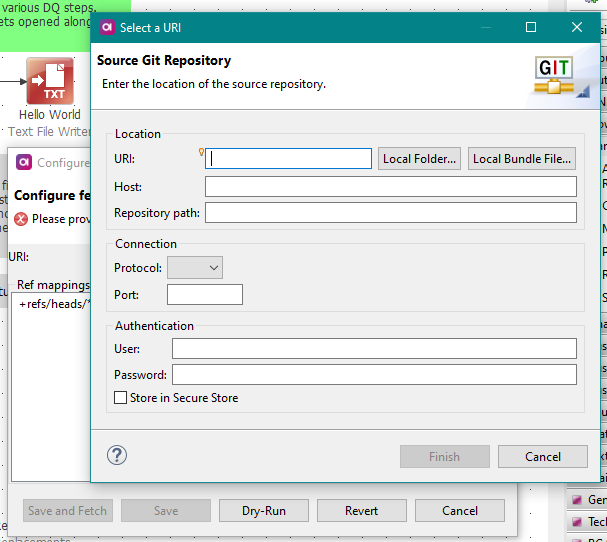Focus the Host text field
Screen dimensions: 607x542
pos(390,187)
